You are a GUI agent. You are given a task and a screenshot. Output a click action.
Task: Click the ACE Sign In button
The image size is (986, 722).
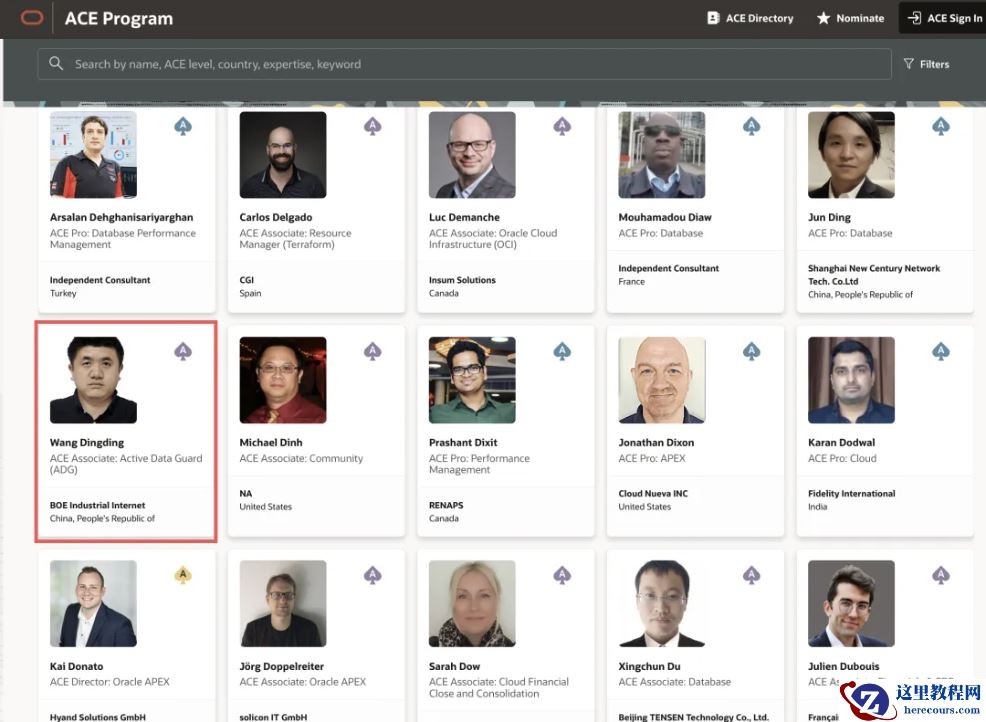point(944,18)
